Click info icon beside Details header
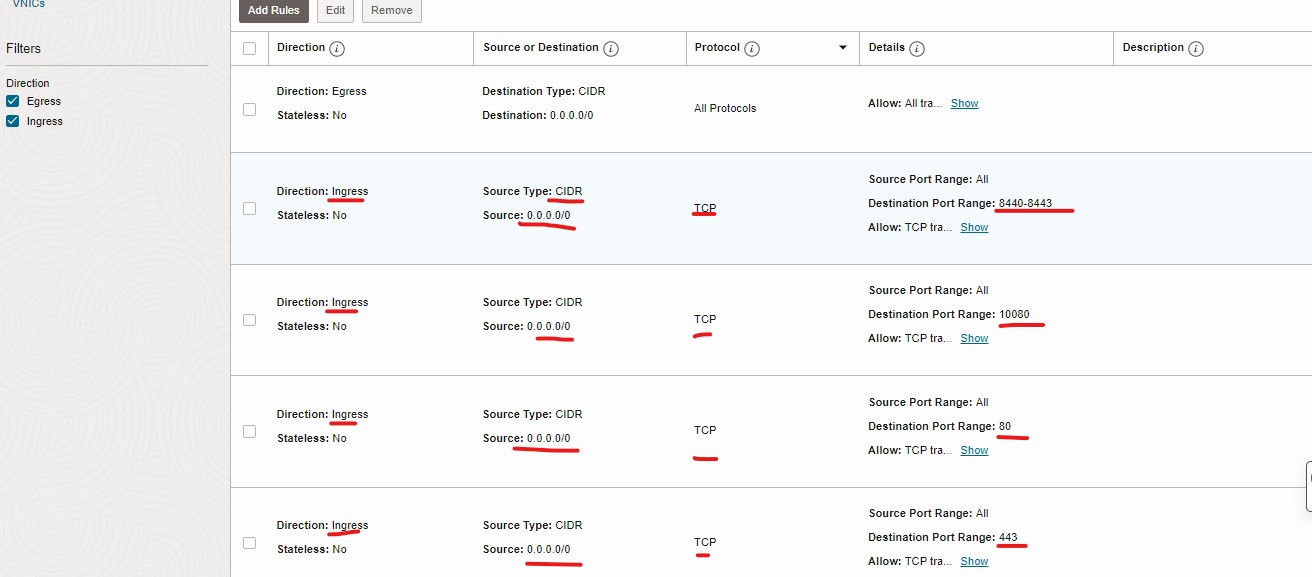The height and width of the screenshot is (577, 1312). pos(917,48)
